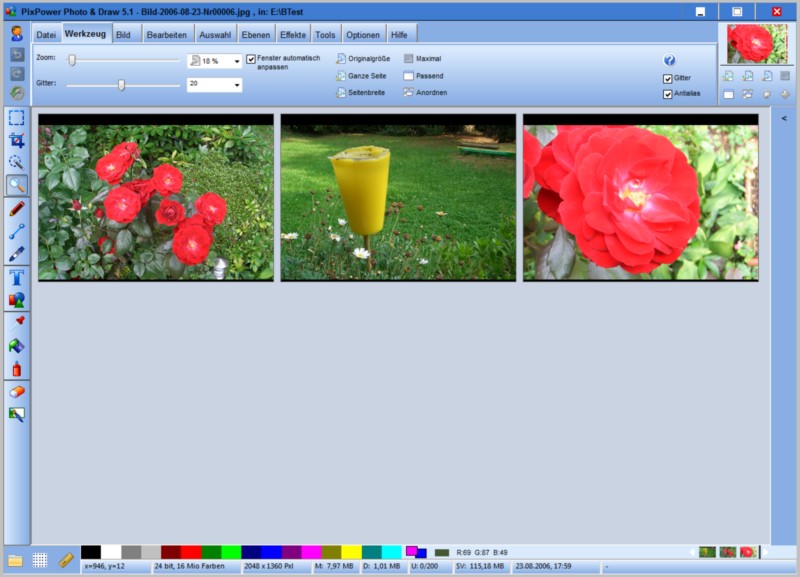
Task: Choose the Text tool
Action: (x=16, y=277)
